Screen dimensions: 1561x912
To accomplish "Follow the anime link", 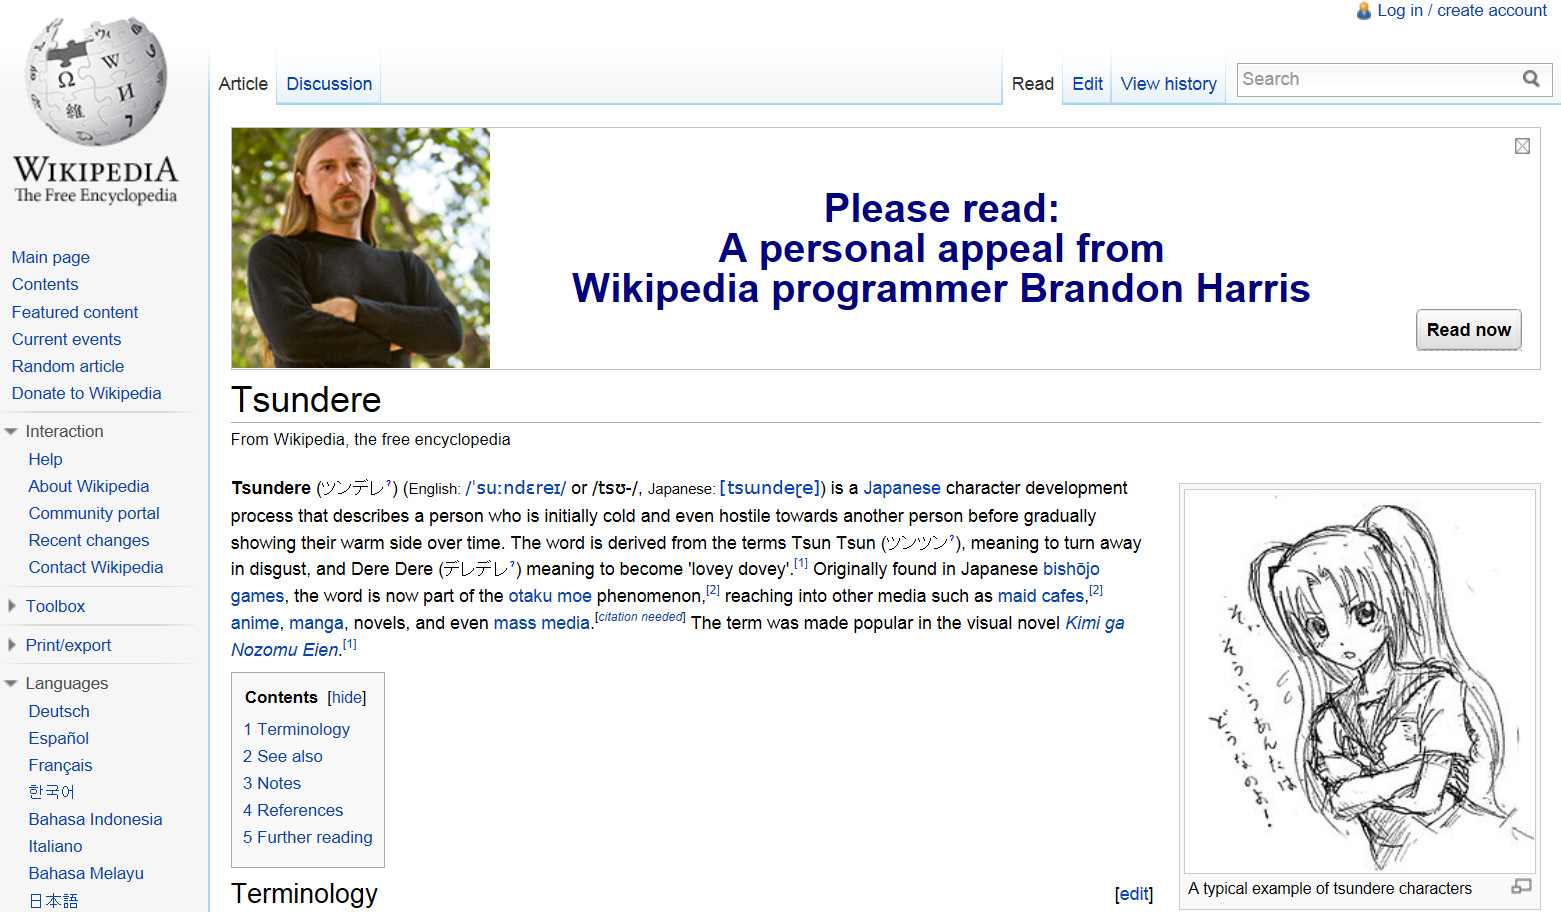I will click(x=255, y=623).
